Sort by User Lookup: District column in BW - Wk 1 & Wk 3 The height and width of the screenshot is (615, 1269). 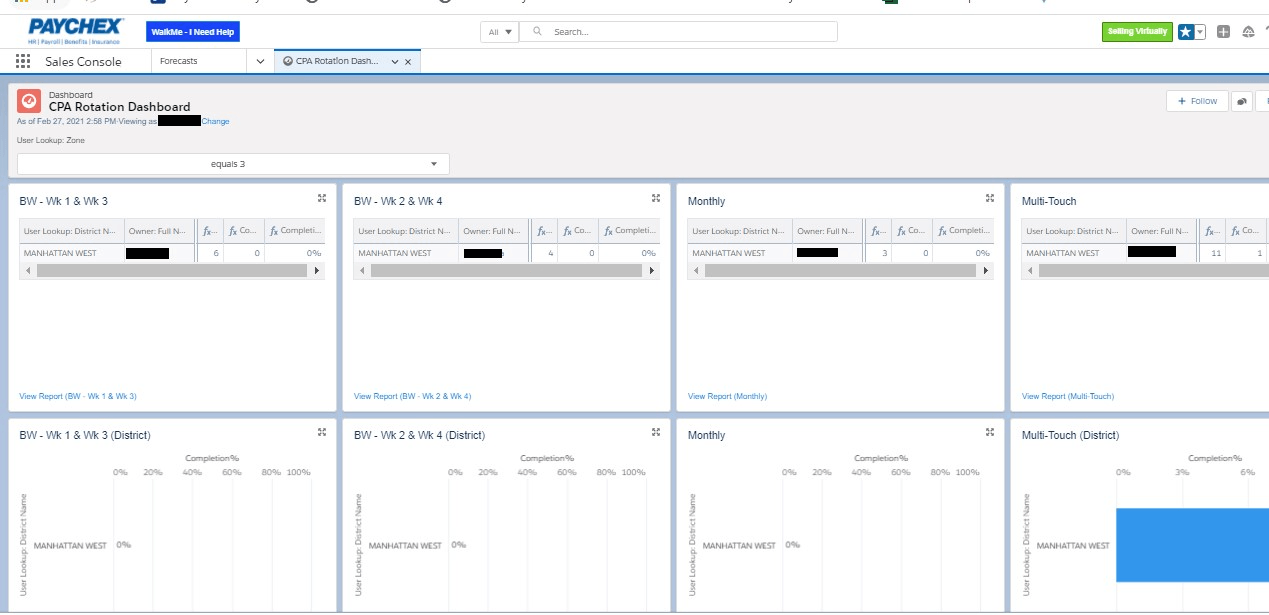71,231
